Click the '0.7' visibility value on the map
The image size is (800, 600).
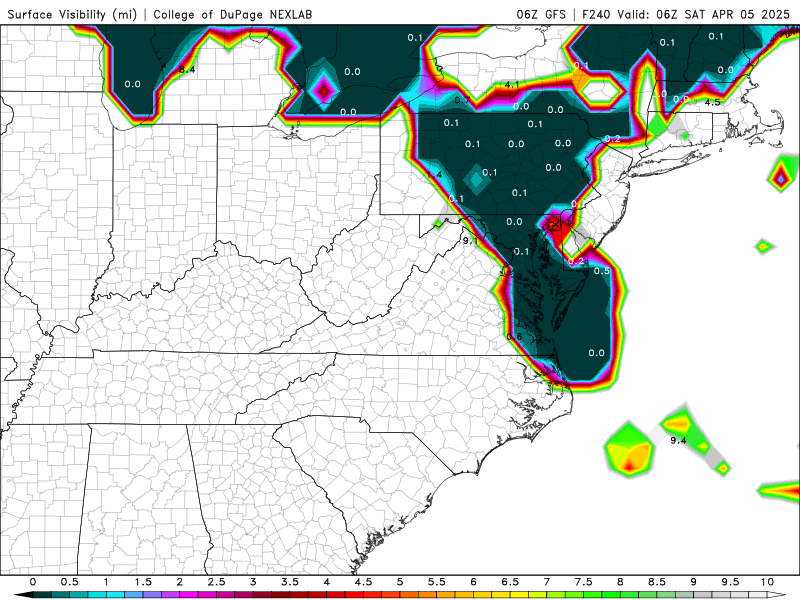[462, 100]
